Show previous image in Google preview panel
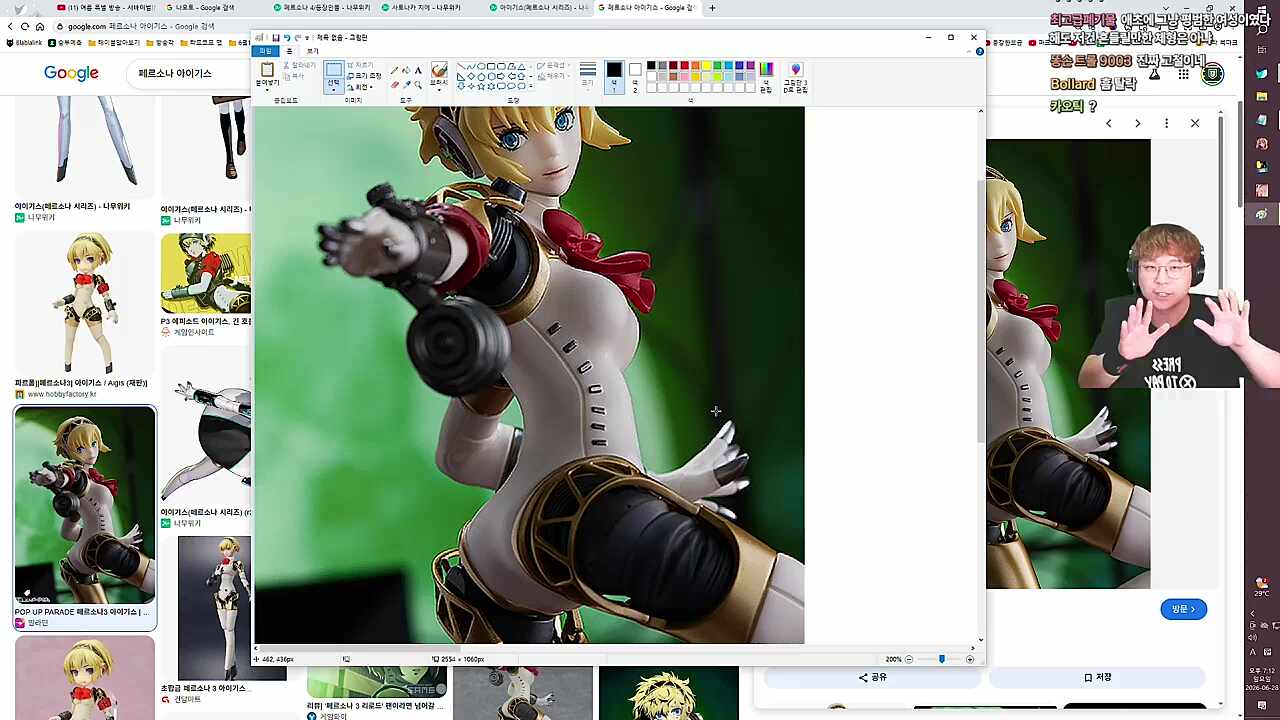 [1108, 123]
